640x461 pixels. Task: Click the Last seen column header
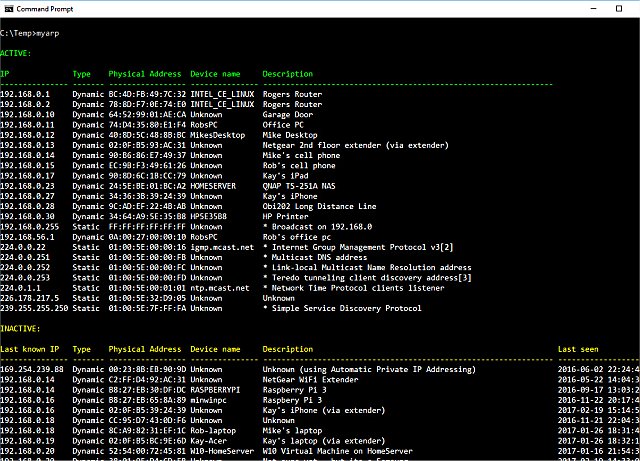579,350
